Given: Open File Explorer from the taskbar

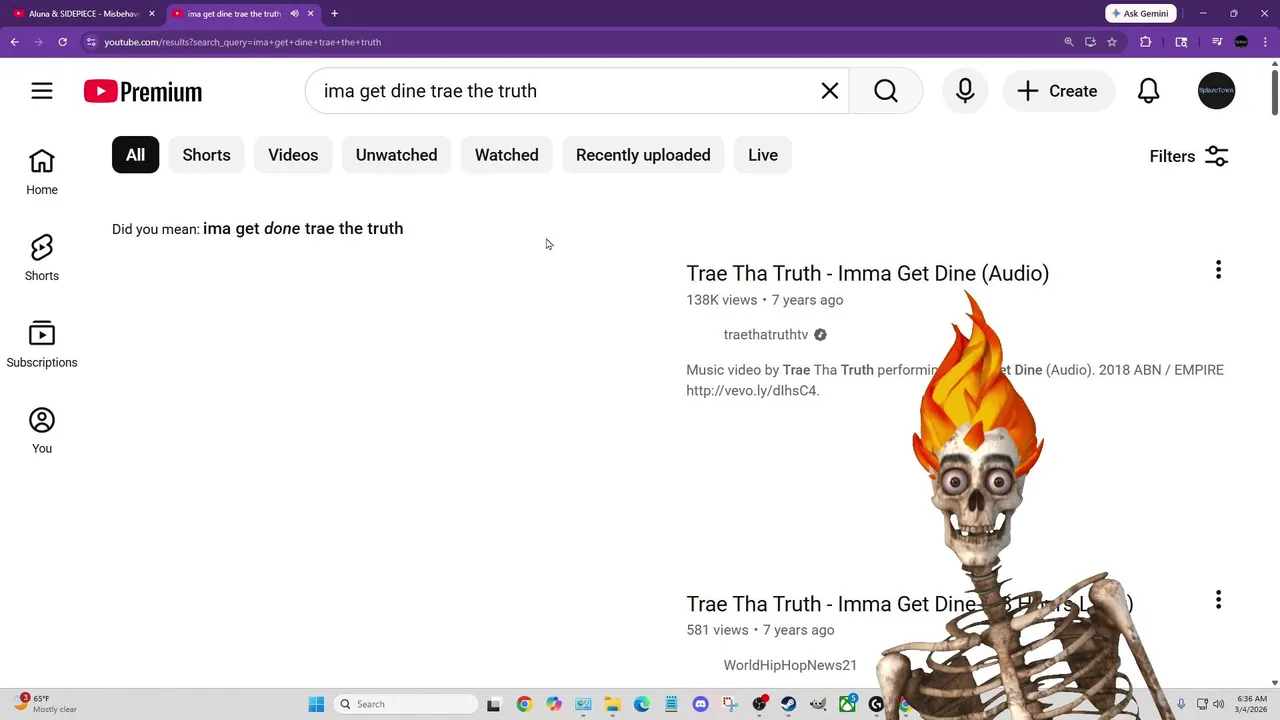Looking at the screenshot, I should 612,704.
